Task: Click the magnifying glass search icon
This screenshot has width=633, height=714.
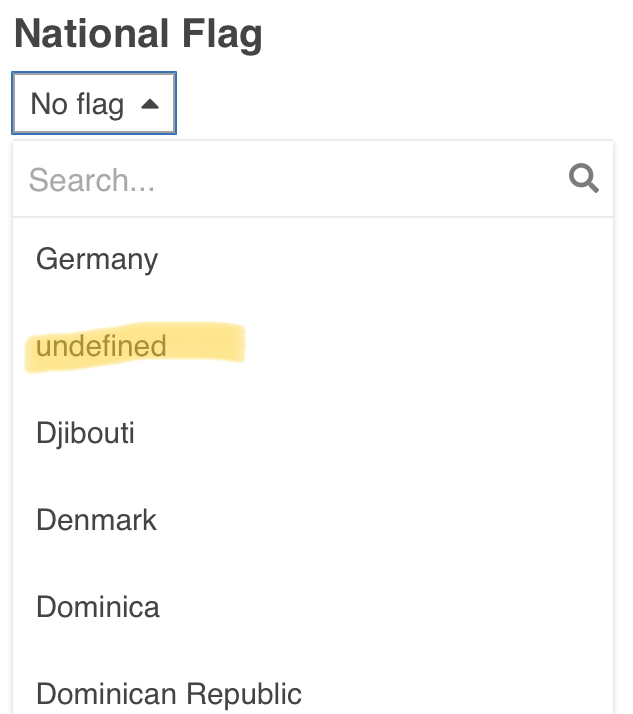Action: [x=583, y=178]
